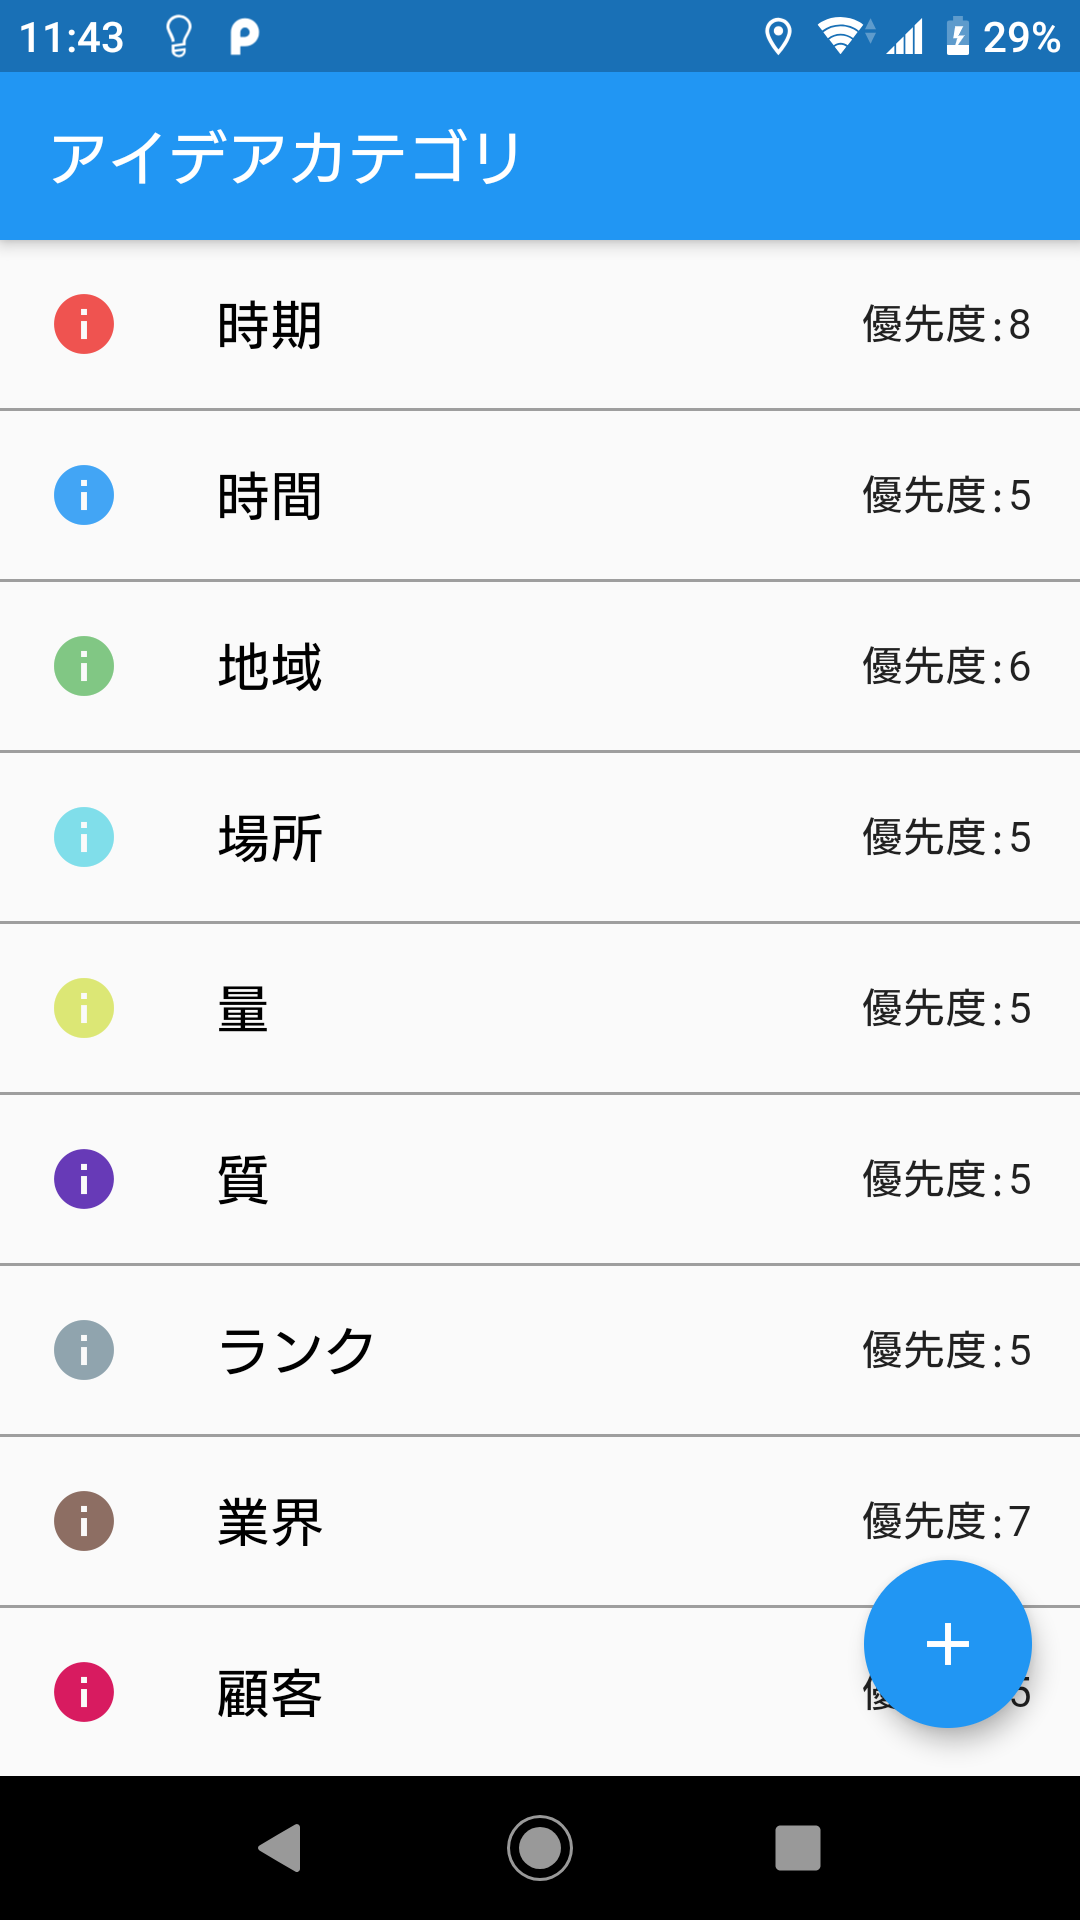The height and width of the screenshot is (1920, 1080).
Task: Select the 業界 category name
Action: point(270,1522)
